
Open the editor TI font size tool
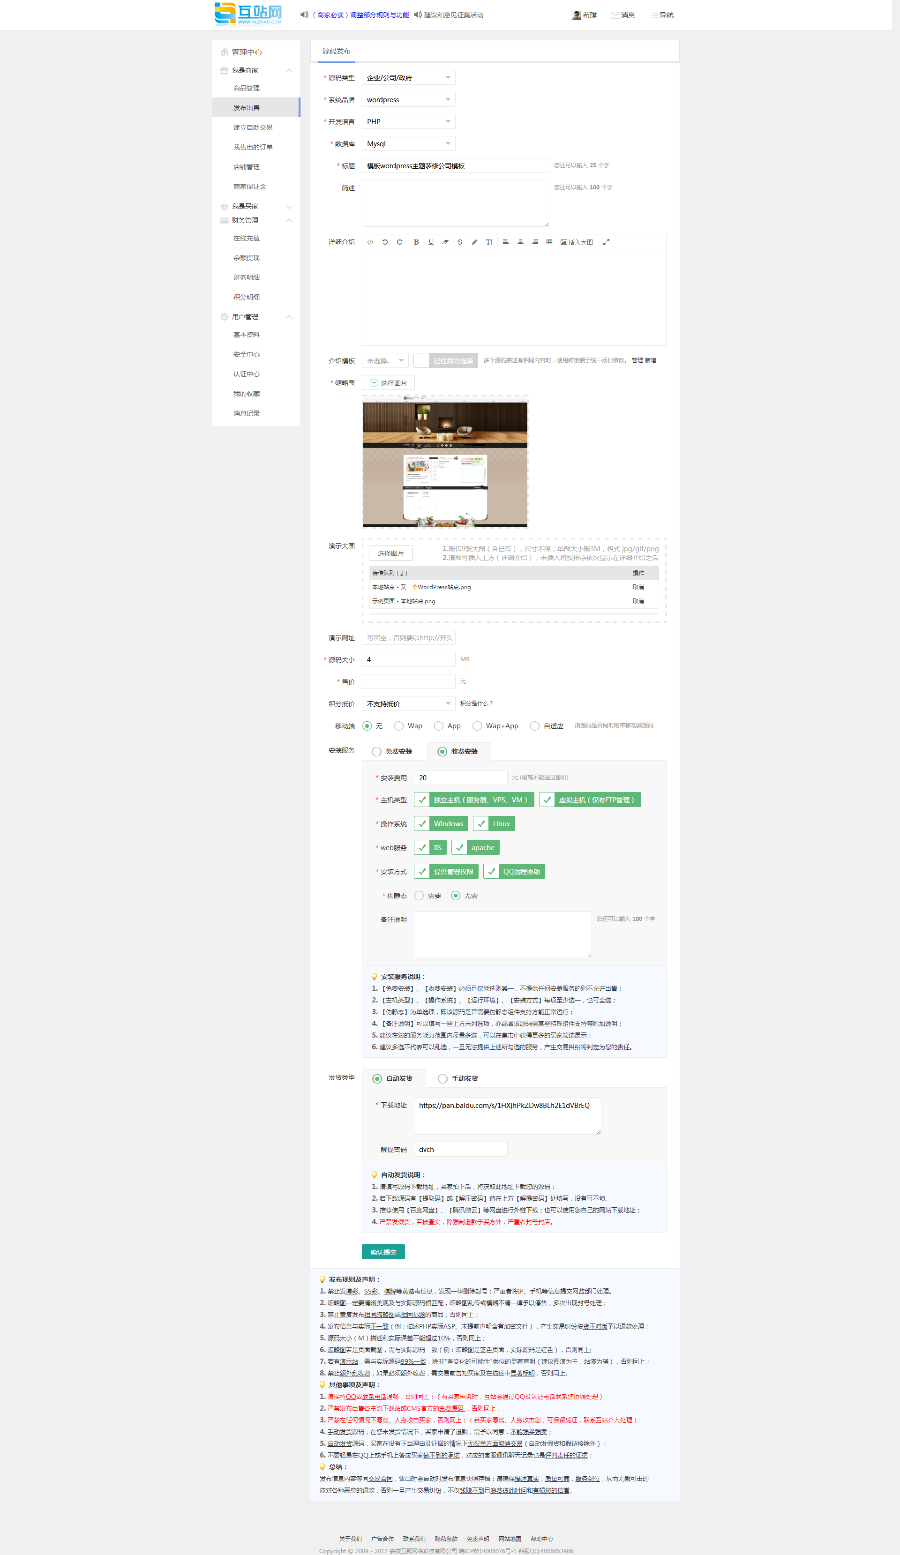pos(489,242)
